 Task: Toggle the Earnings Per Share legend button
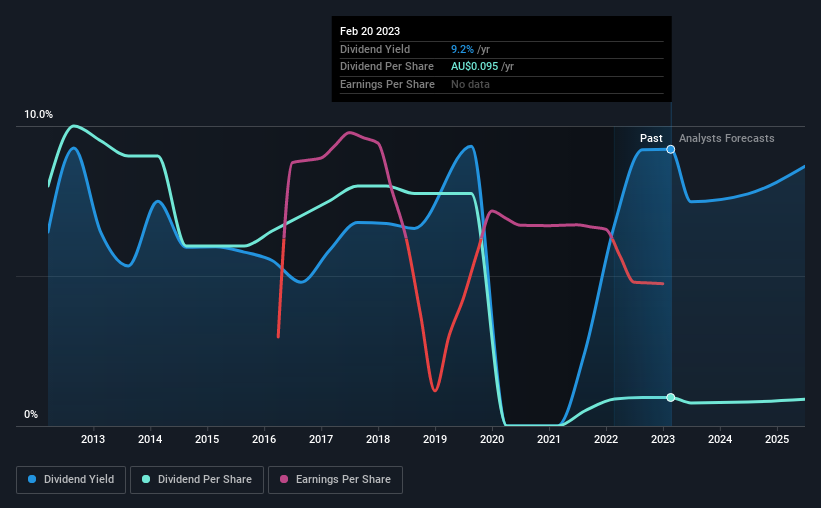pos(336,480)
